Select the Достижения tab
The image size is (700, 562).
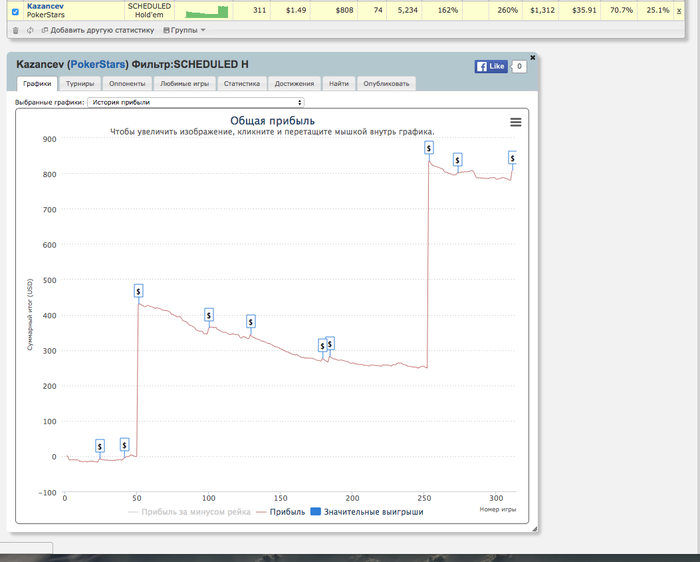coord(294,83)
